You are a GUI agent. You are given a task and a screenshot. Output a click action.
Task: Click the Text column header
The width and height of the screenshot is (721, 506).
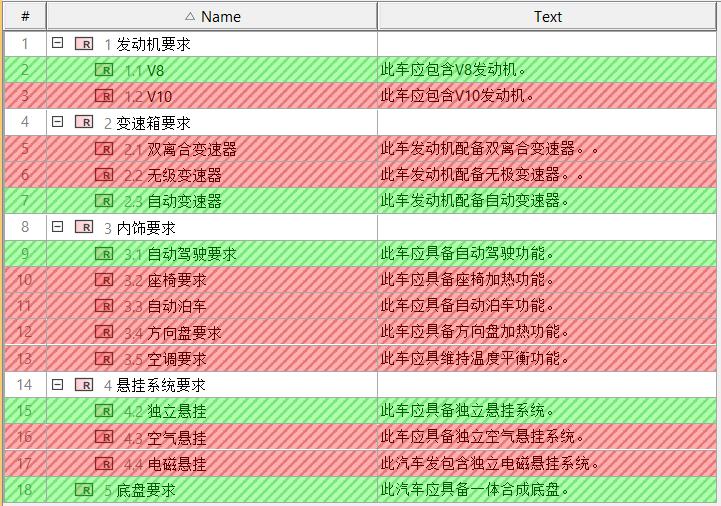pos(547,16)
